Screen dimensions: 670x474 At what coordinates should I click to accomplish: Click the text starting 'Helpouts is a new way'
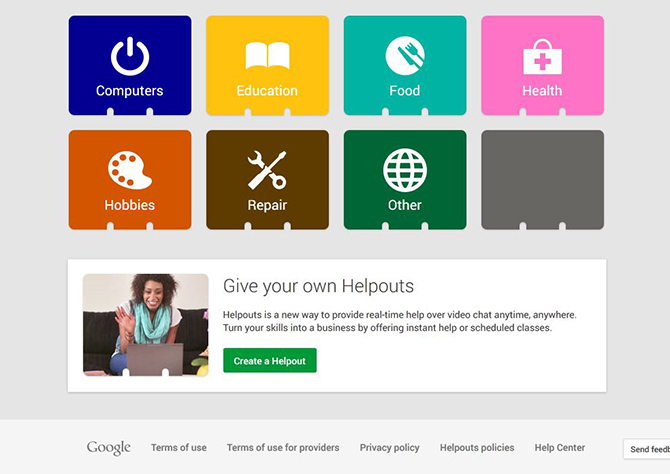coord(400,321)
